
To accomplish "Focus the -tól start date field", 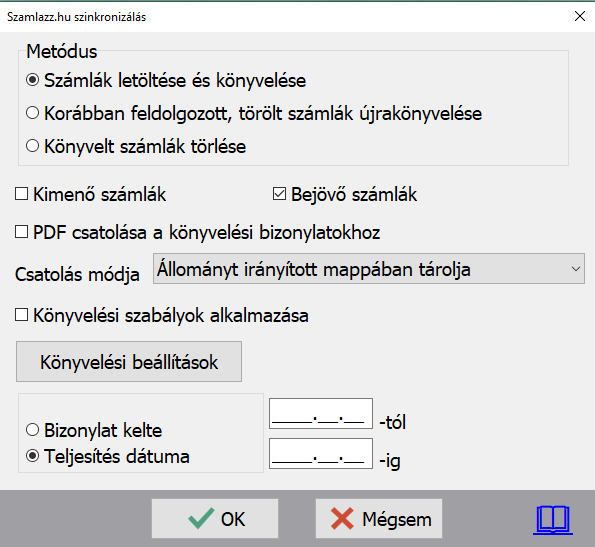I will (x=321, y=413).
